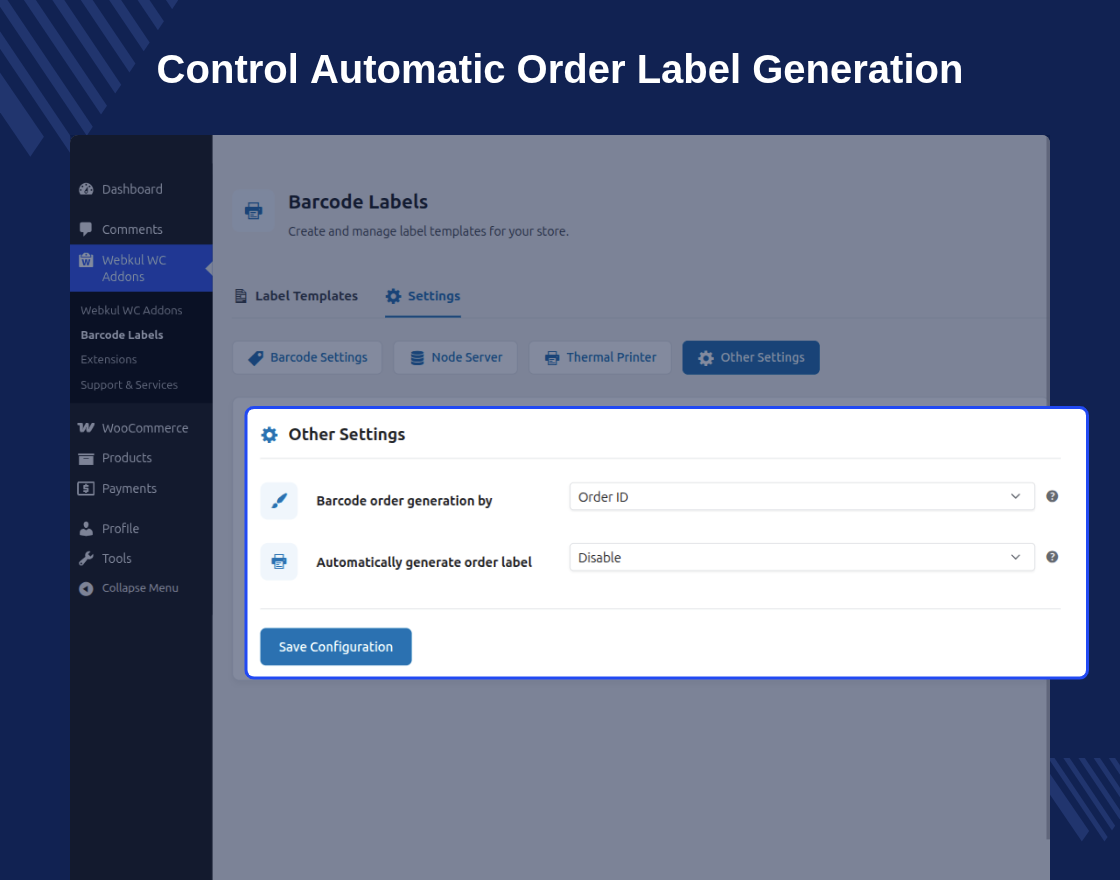
Task: Click Save Configuration button
Action: click(x=336, y=646)
